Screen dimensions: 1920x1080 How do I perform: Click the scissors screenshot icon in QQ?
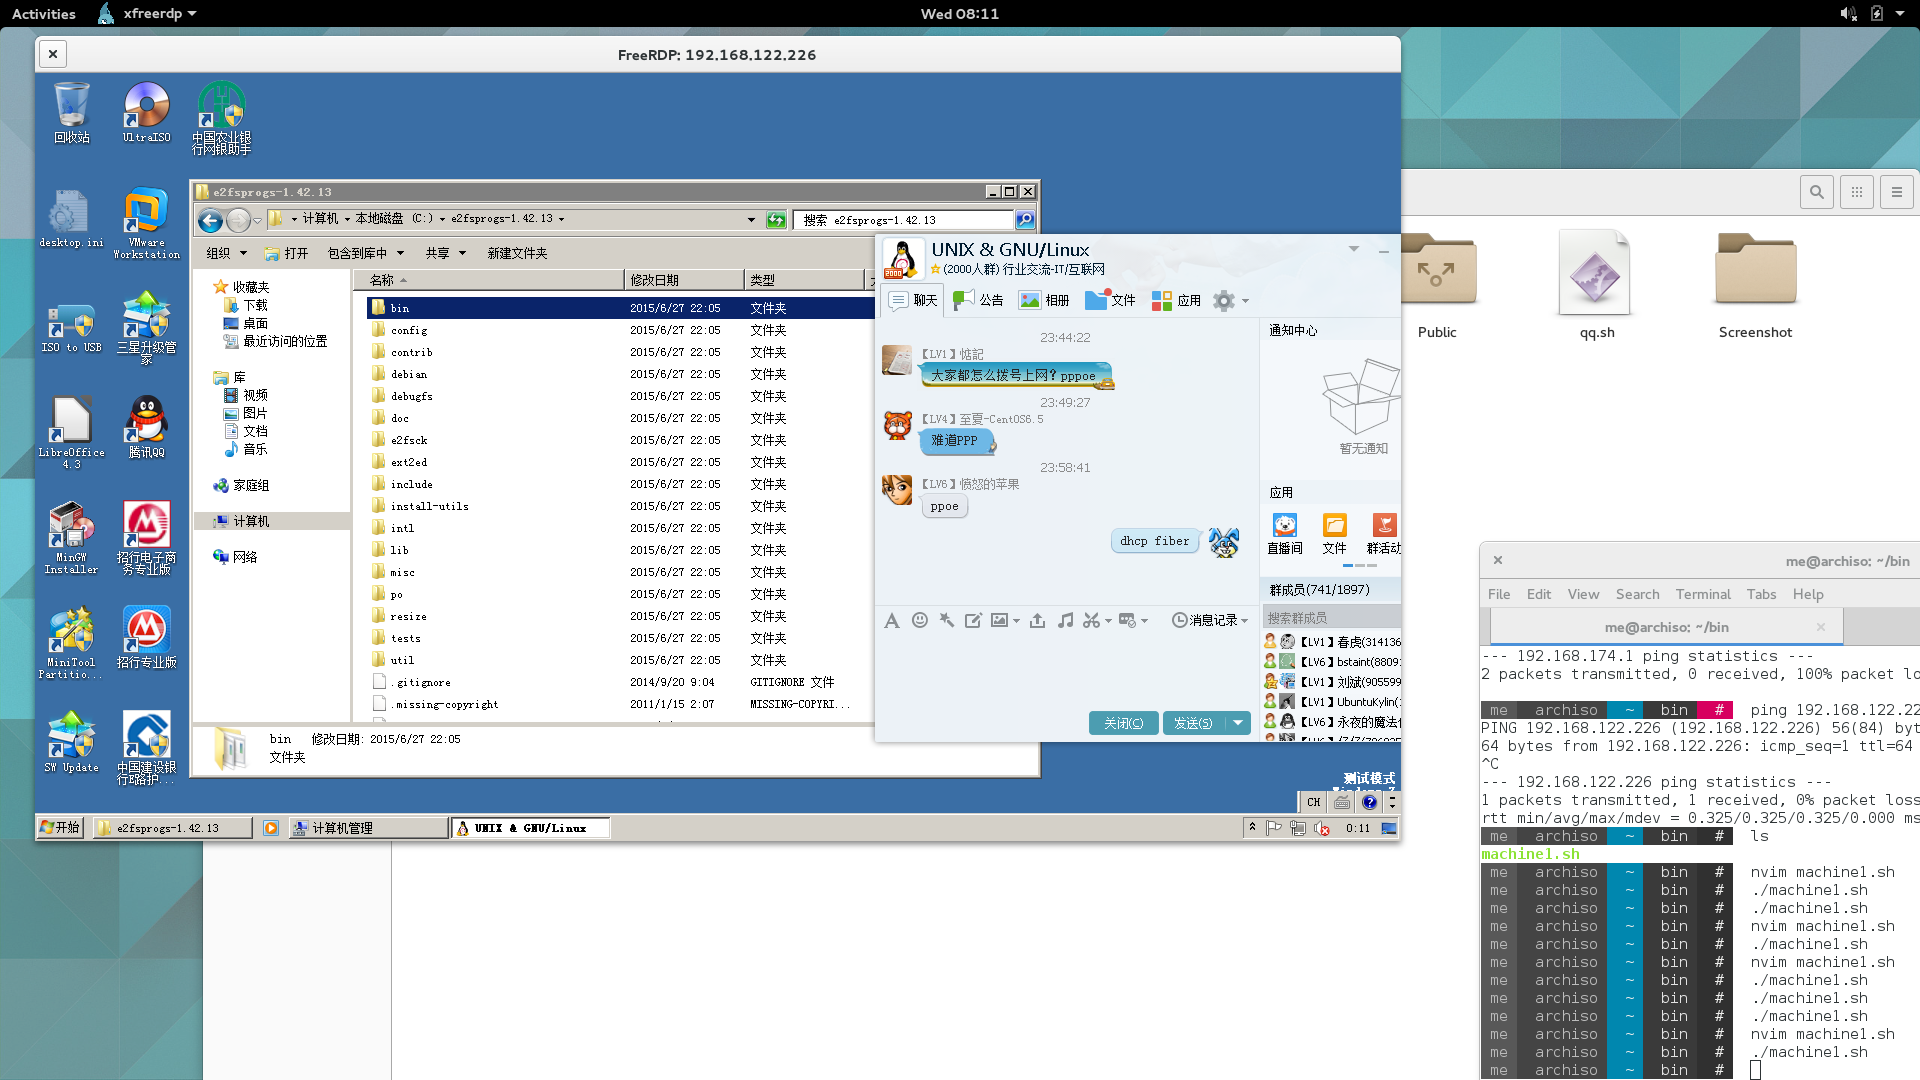tap(1091, 620)
